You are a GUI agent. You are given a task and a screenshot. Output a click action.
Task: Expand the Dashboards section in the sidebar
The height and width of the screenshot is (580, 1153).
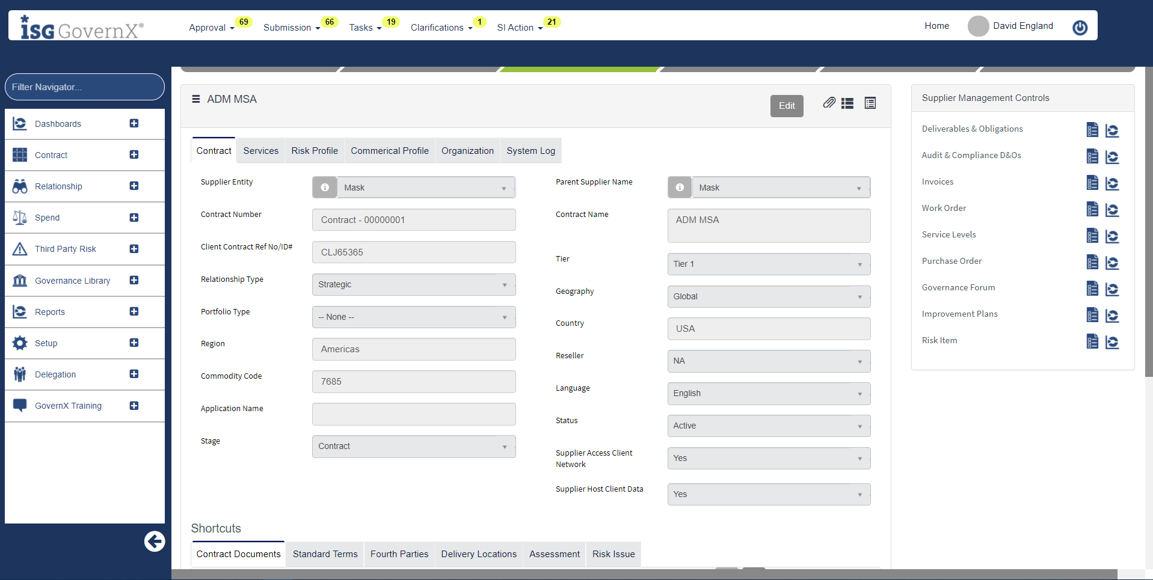click(x=133, y=123)
